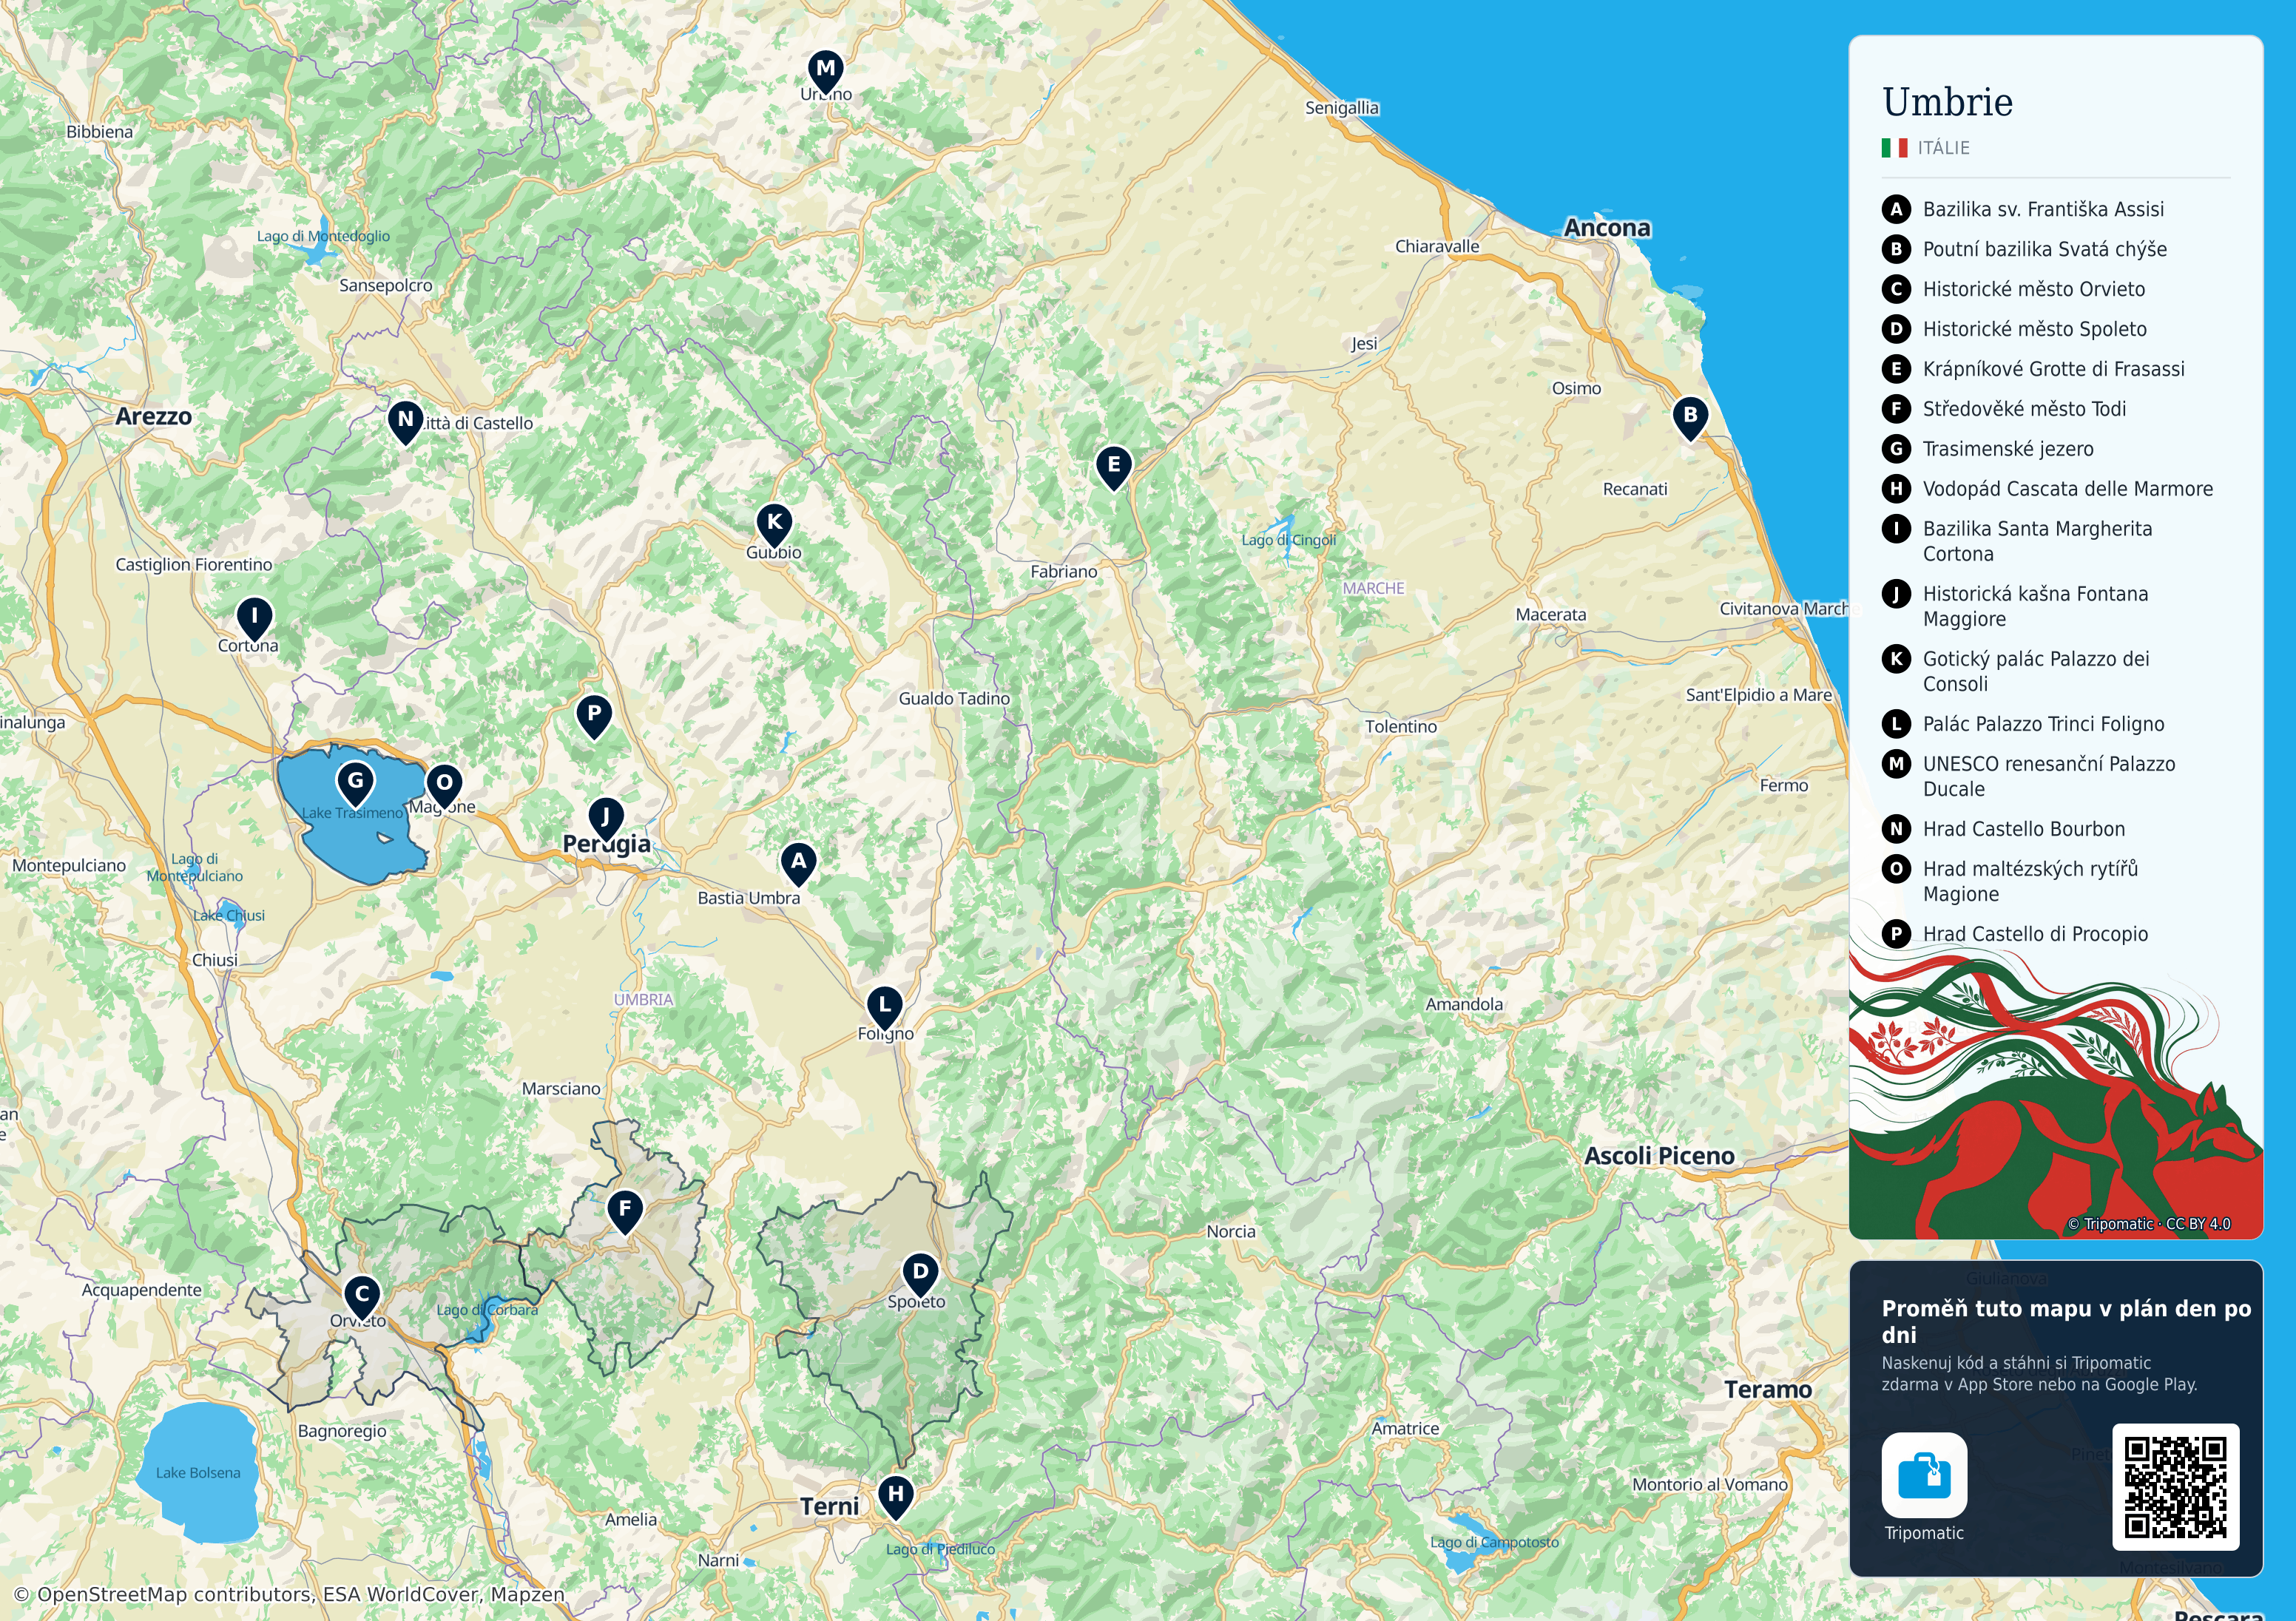Select legend entry Gotický palác Palazzo dei Consoli

pyautogui.click(x=2016, y=671)
